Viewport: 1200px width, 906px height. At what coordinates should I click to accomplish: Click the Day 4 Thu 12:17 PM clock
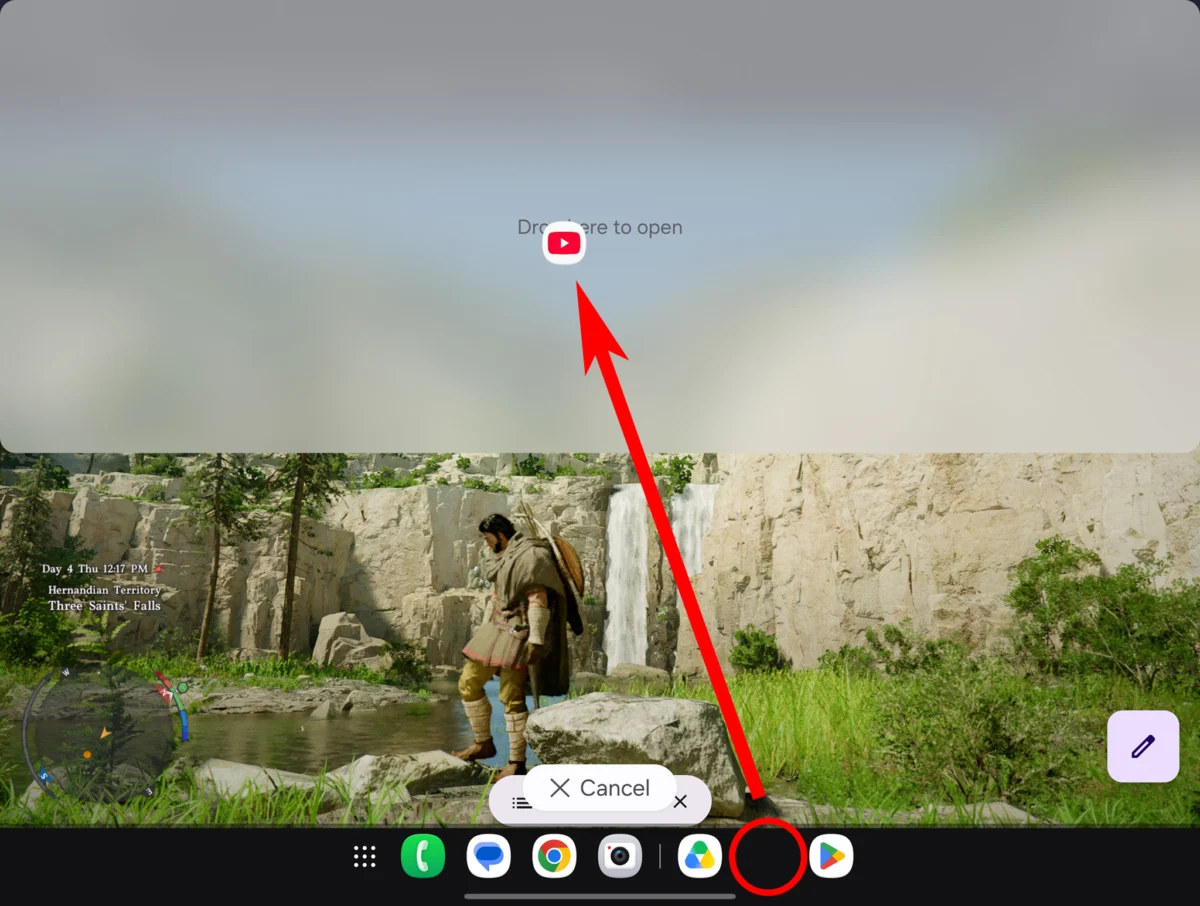pos(95,569)
